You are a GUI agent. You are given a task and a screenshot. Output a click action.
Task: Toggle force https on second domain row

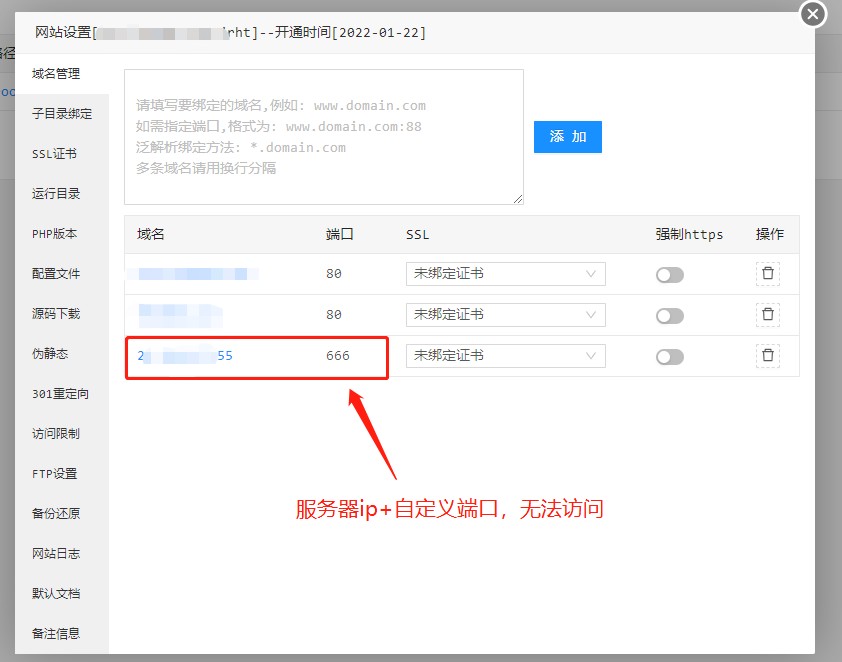pyautogui.click(x=669, y=316)
